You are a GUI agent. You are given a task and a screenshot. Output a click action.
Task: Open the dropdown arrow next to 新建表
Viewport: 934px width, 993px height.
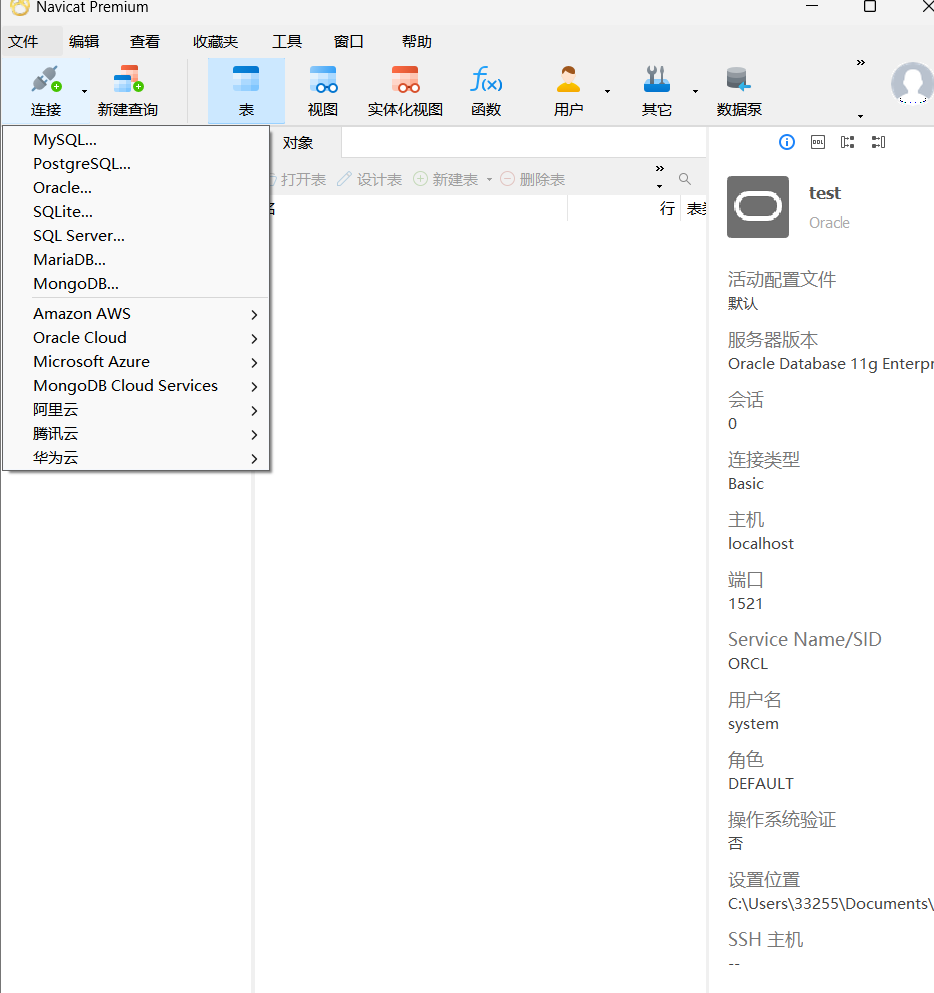click(489, 180)
